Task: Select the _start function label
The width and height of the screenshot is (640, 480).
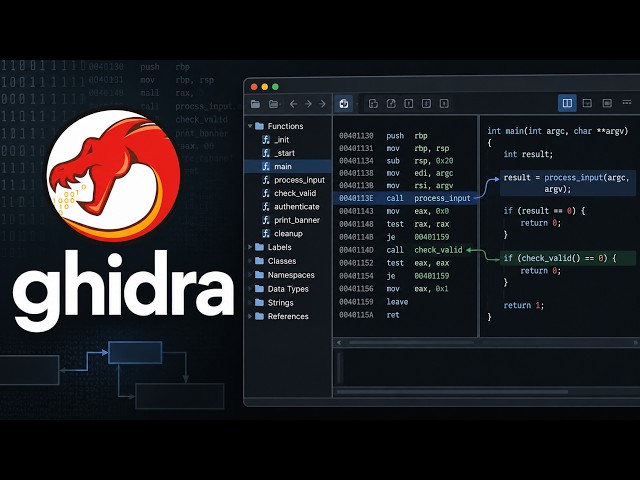Action: 284,153
